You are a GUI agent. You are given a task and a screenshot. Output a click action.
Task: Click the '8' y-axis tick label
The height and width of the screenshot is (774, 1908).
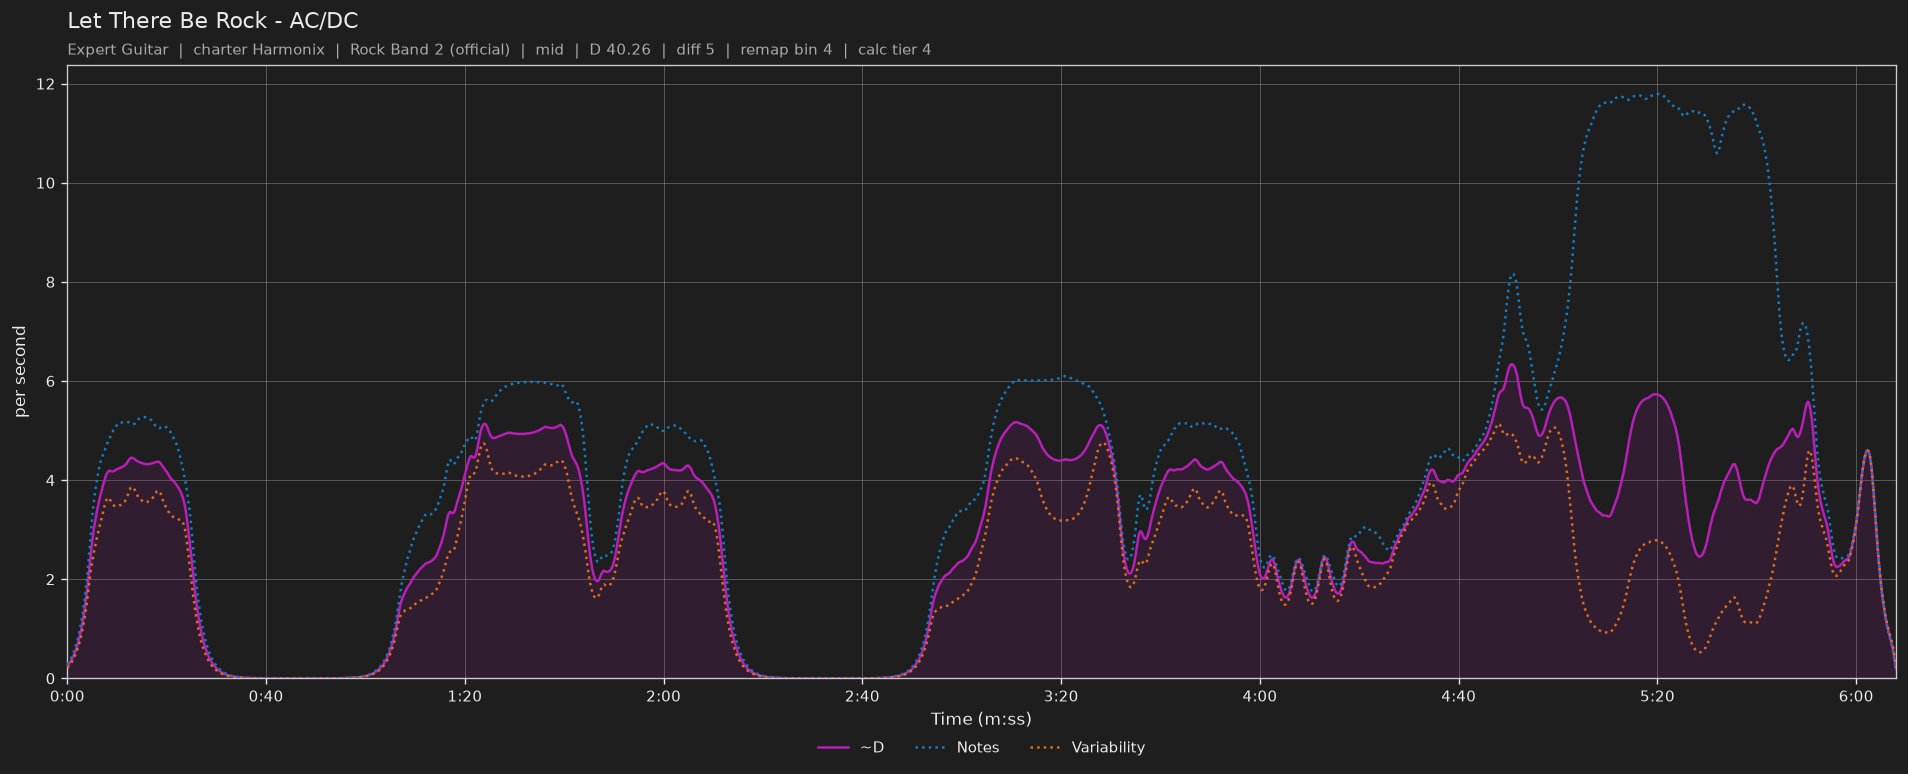tap(51, 283)
